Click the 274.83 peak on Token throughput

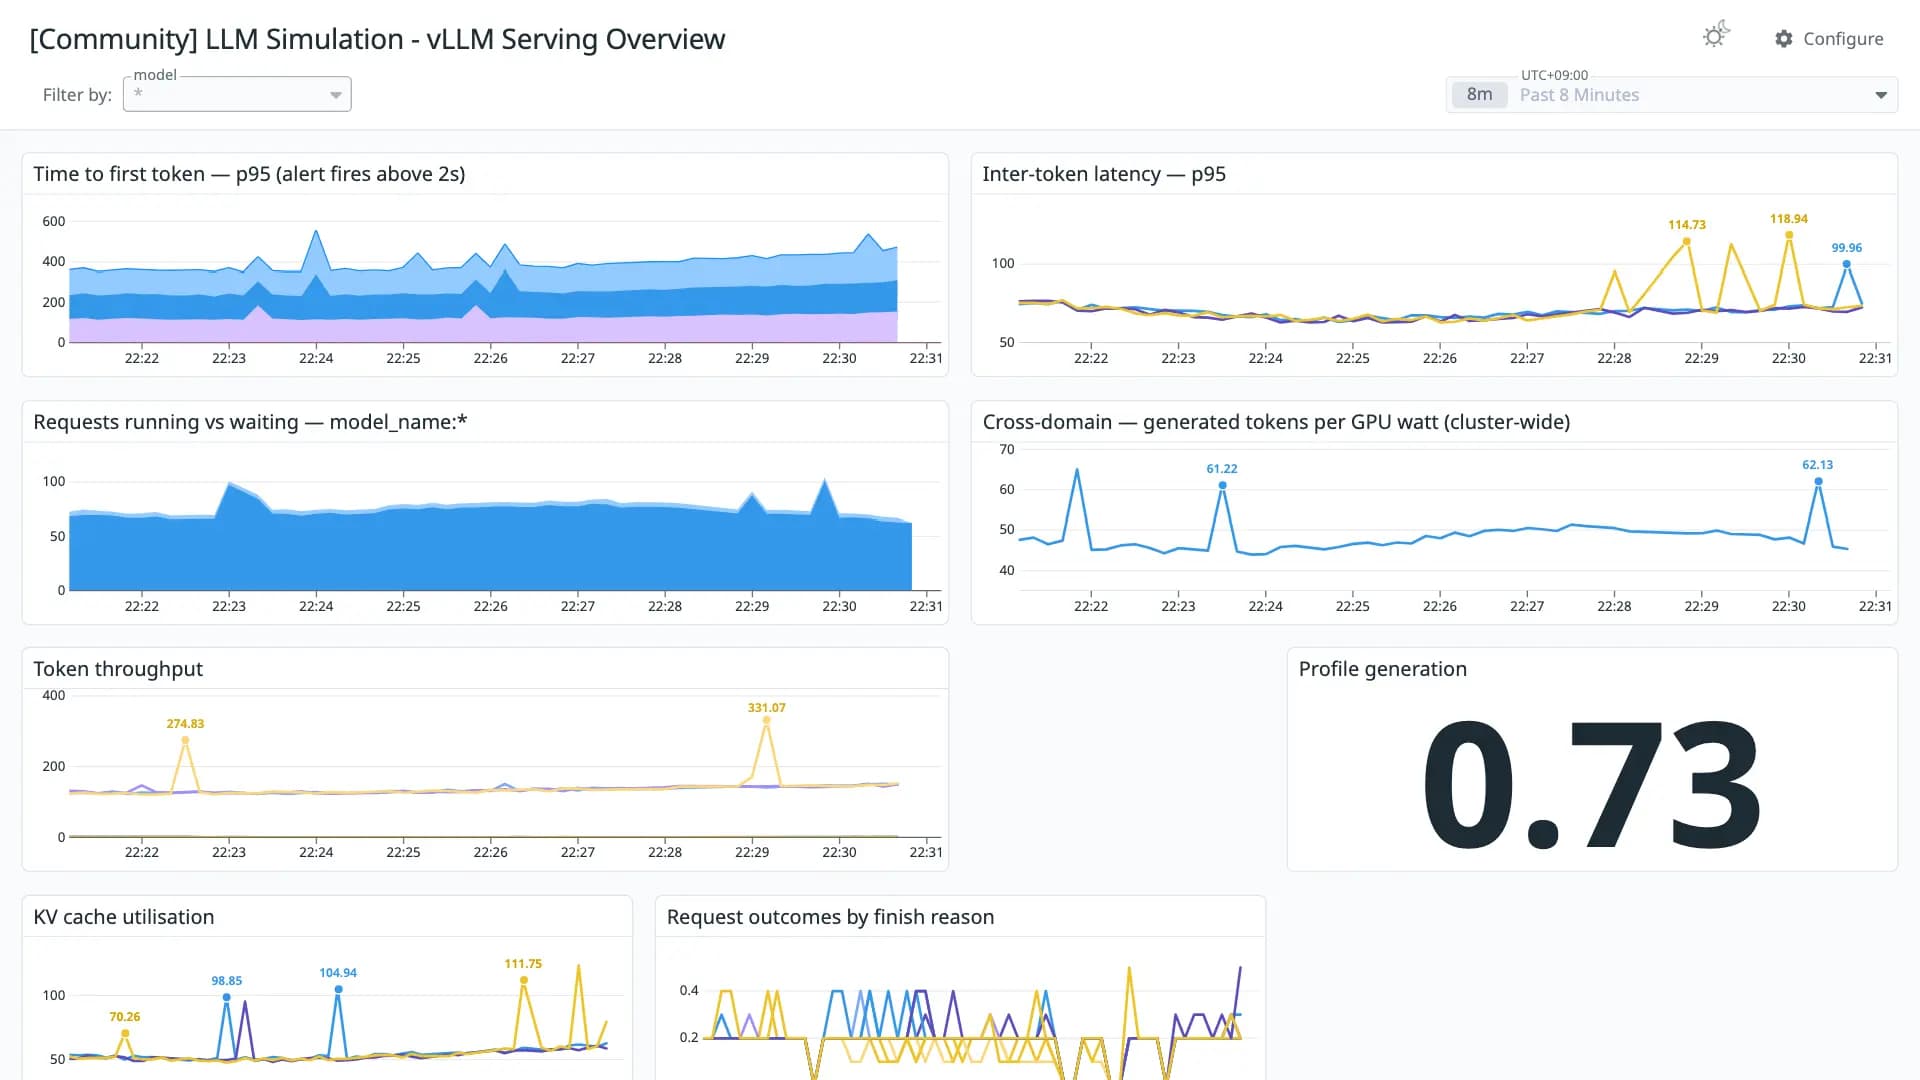[x=185, y=740]
